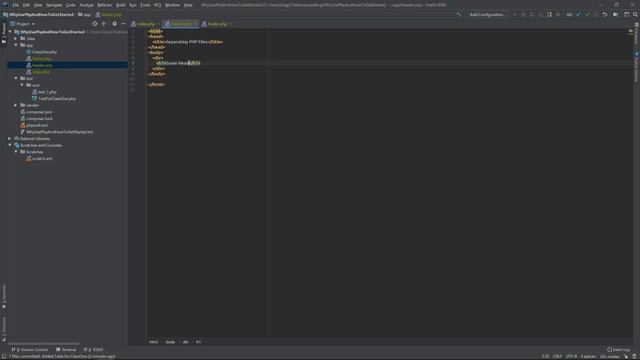
Task: Hide the Project panel with minus icon
Action: pyautogui.click(x=123, y=24)
